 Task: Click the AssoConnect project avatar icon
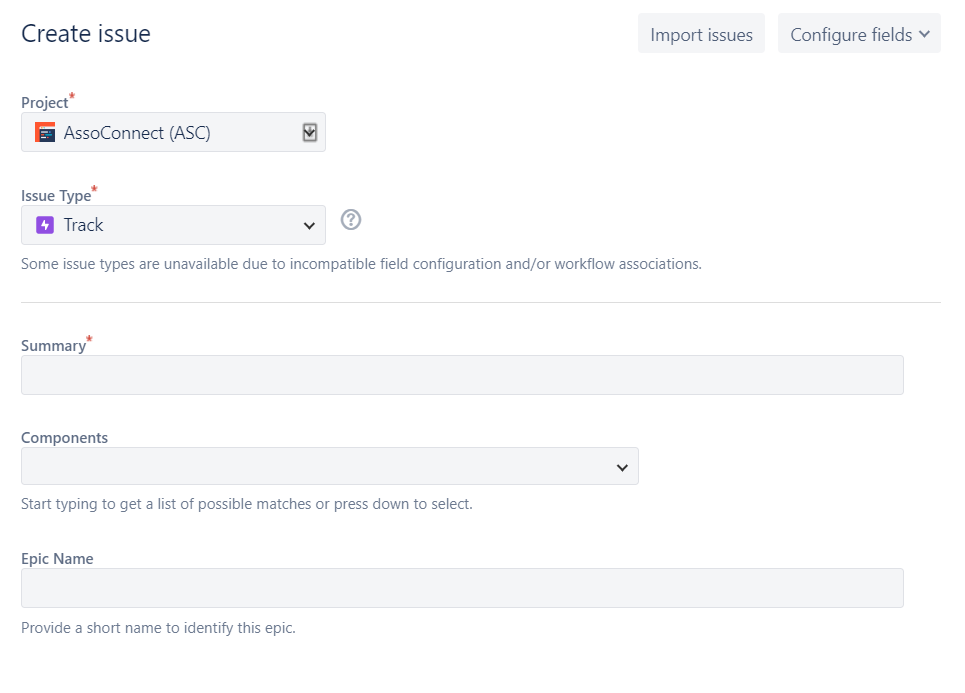[45, 132]
